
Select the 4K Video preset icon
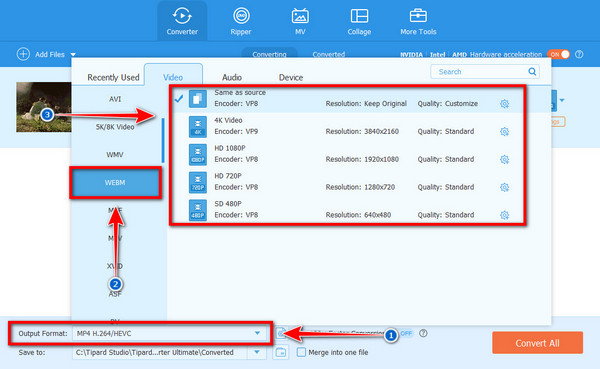pyautogui.click(x=198, y=127)
